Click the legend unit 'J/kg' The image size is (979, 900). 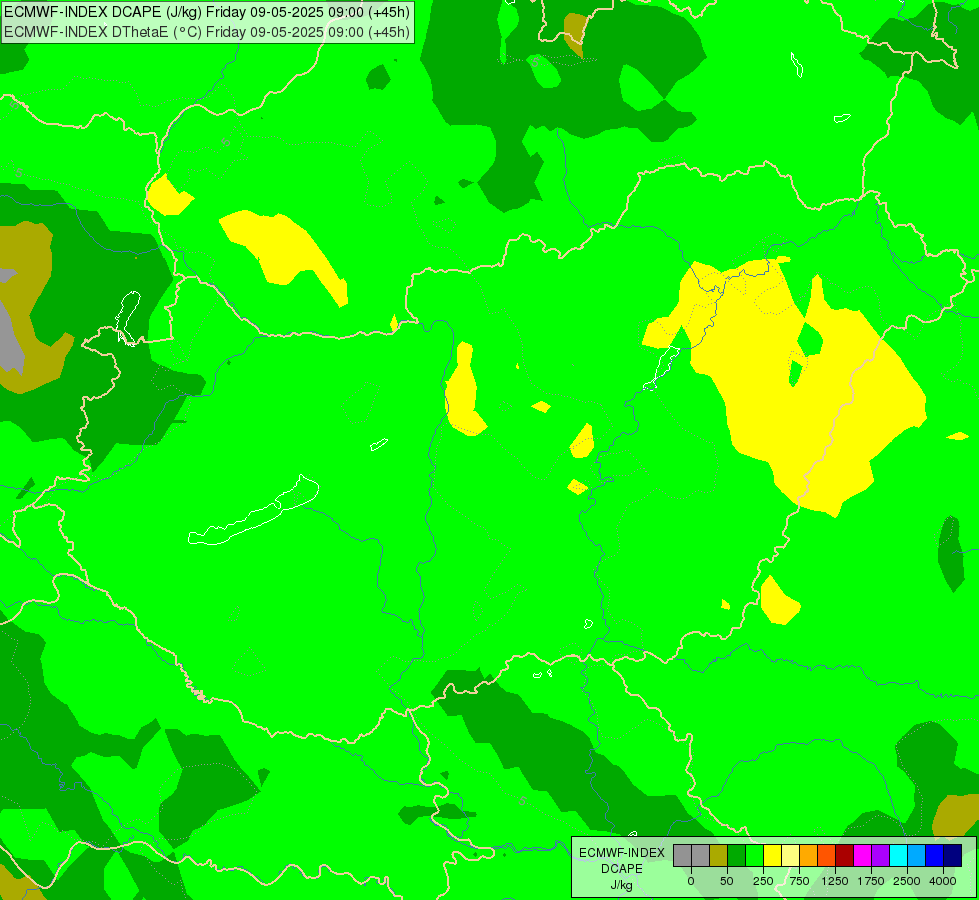pos(621,886)
